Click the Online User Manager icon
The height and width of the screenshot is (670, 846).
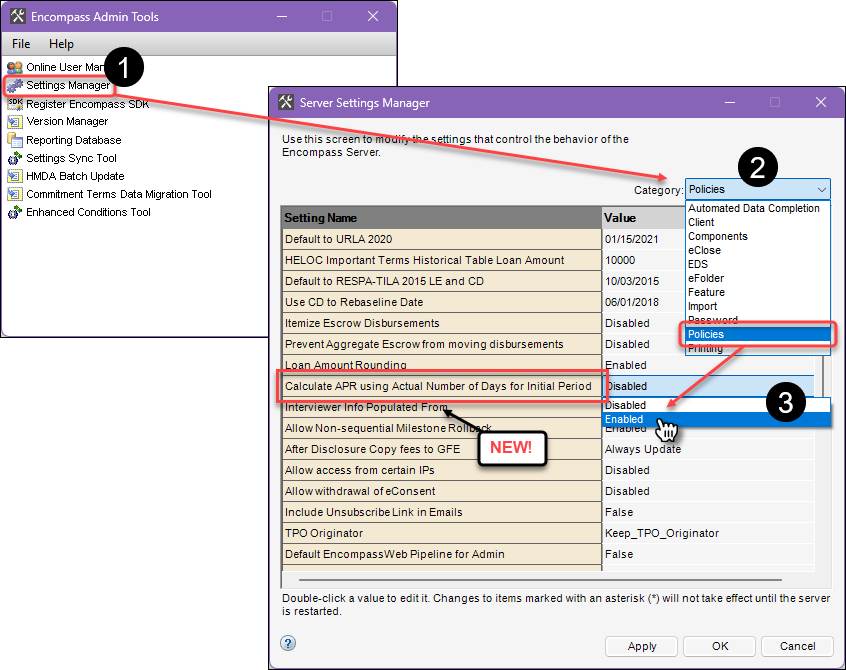(x=15, y=67)
